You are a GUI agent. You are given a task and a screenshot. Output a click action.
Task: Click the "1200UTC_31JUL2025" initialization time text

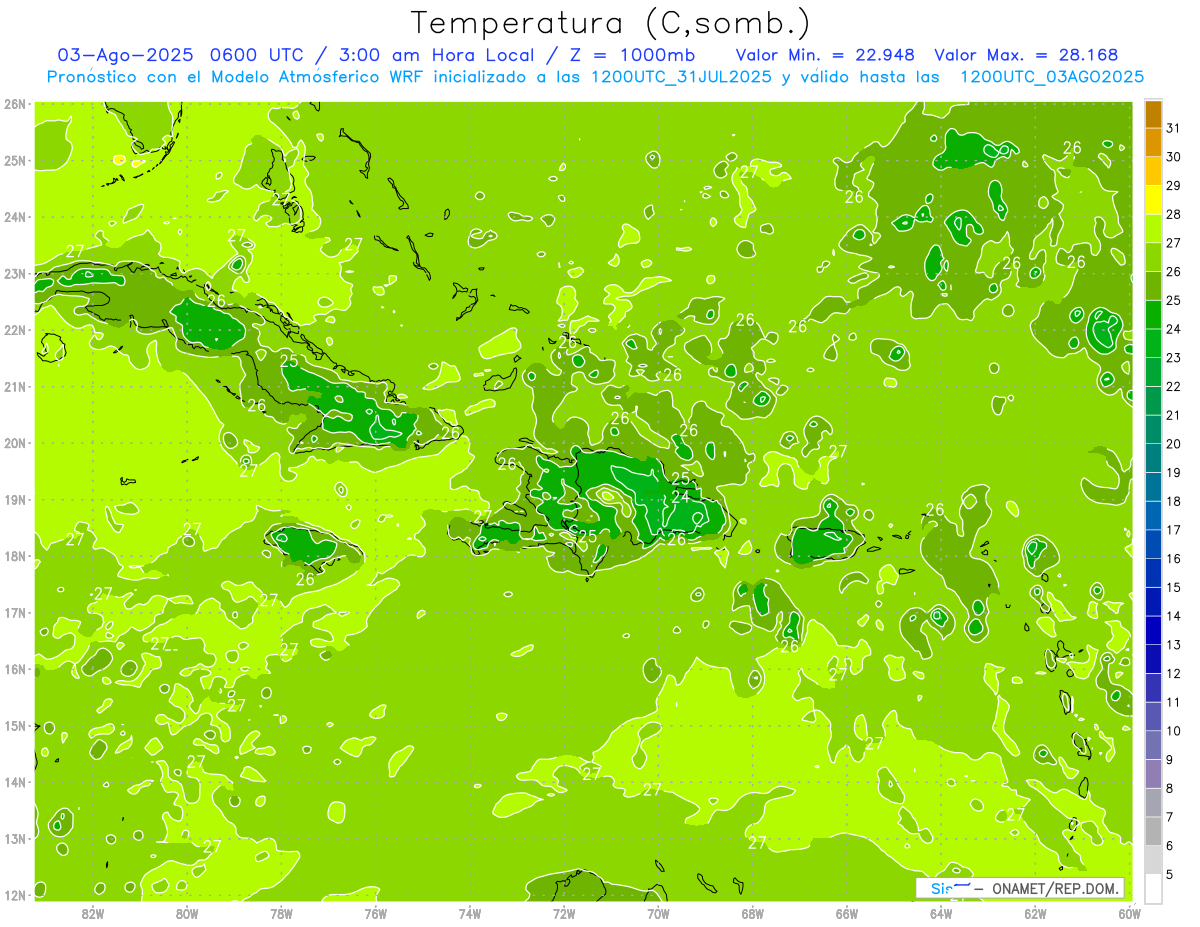(x=681, y=77)
